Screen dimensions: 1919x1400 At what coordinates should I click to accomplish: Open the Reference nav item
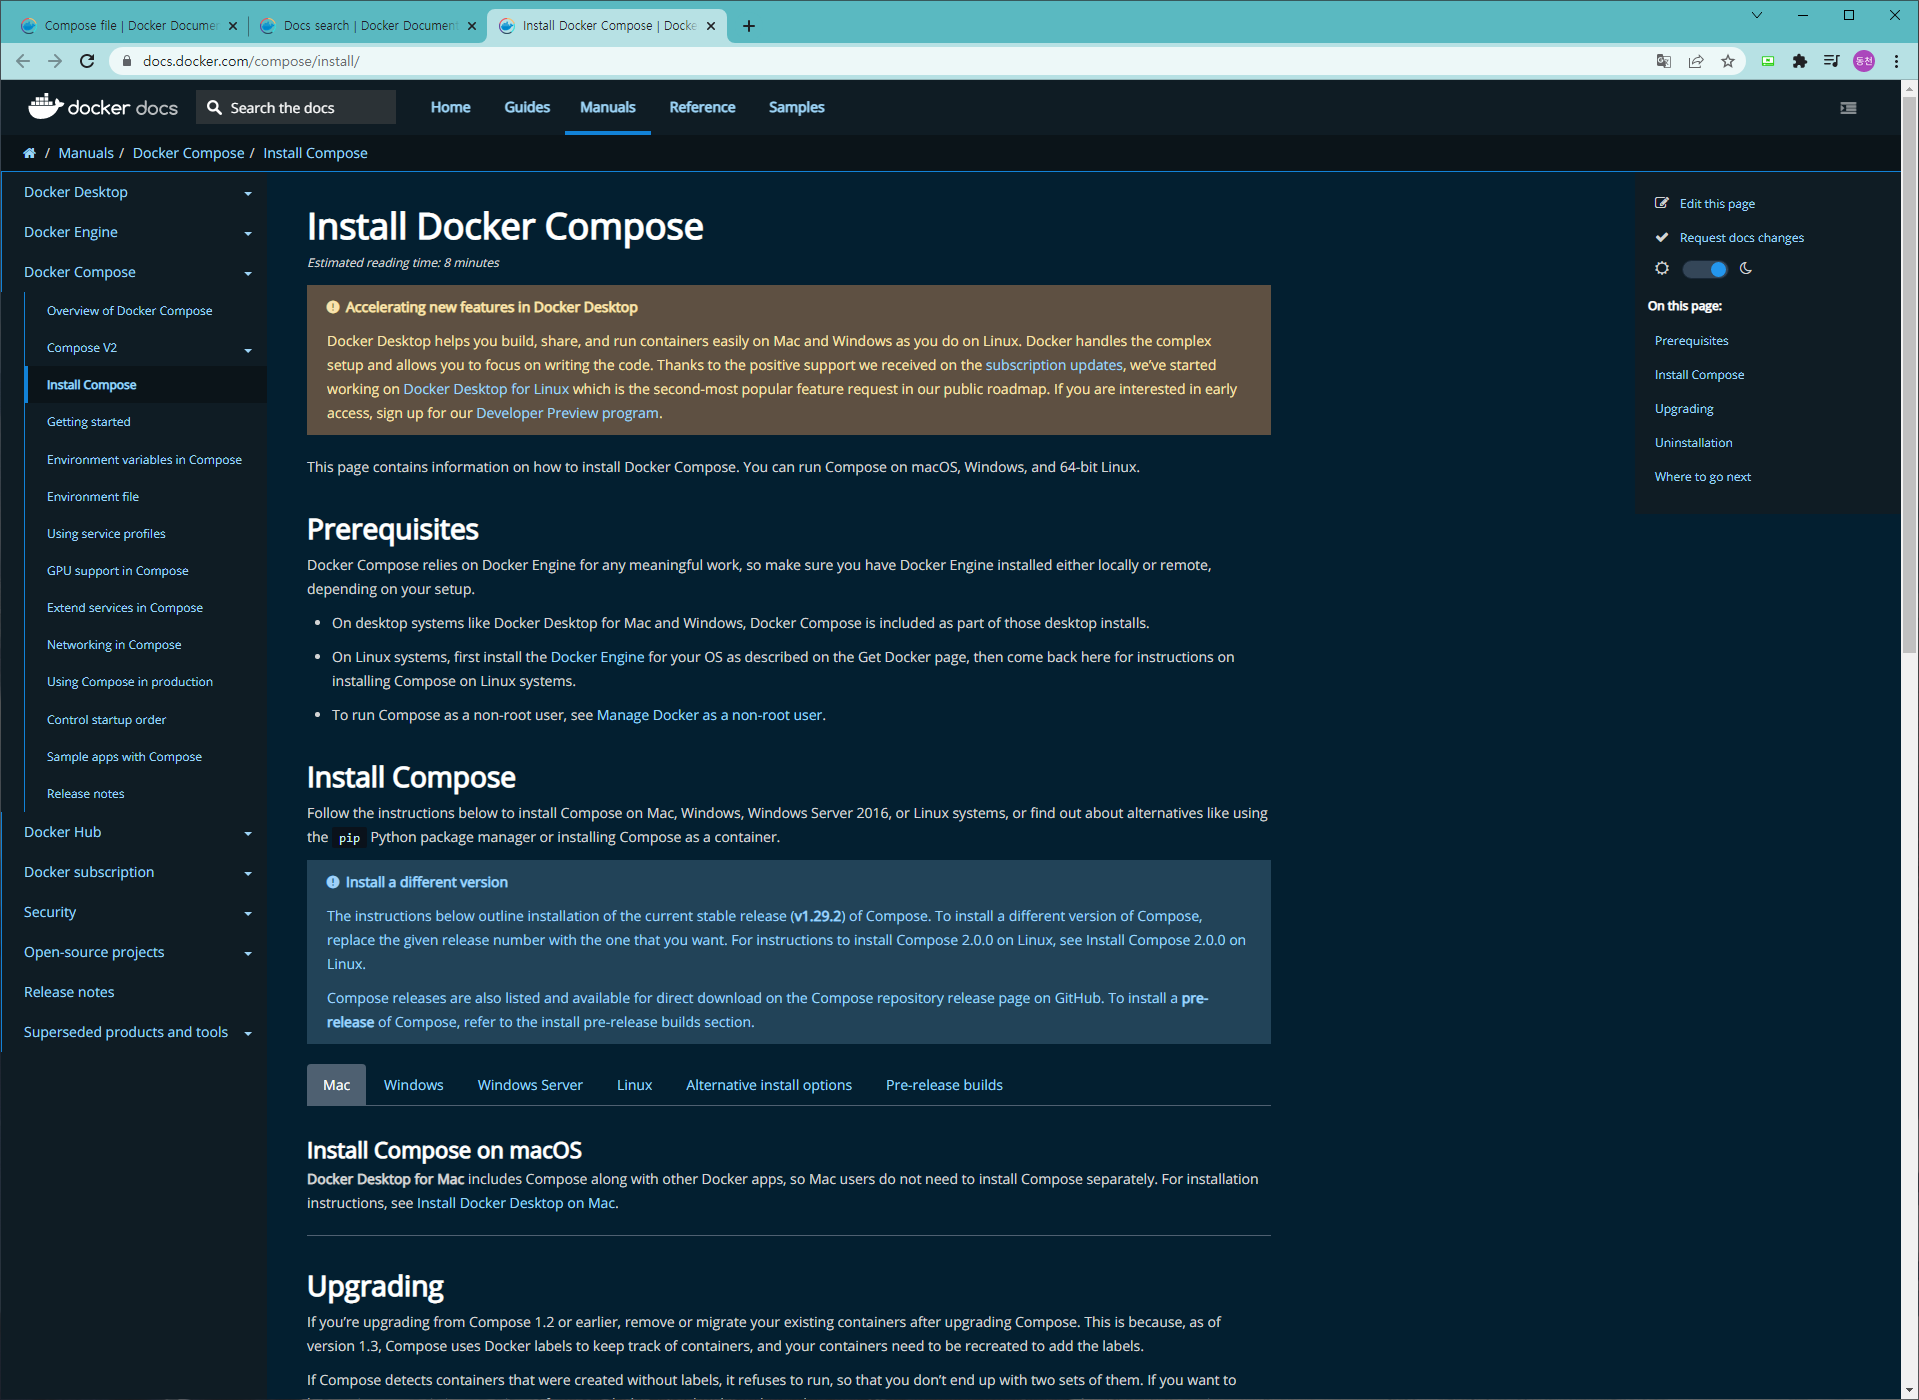(x=702, y=107)
